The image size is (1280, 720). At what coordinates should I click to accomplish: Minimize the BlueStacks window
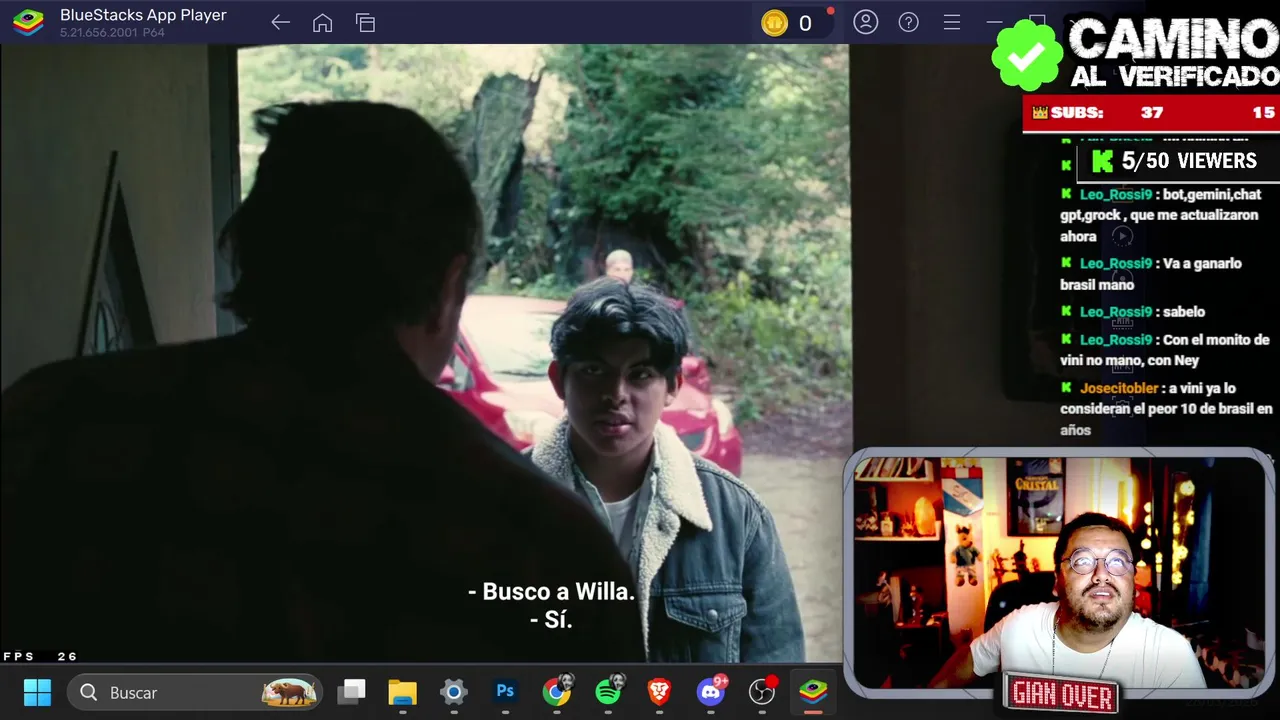pos(994,22)
